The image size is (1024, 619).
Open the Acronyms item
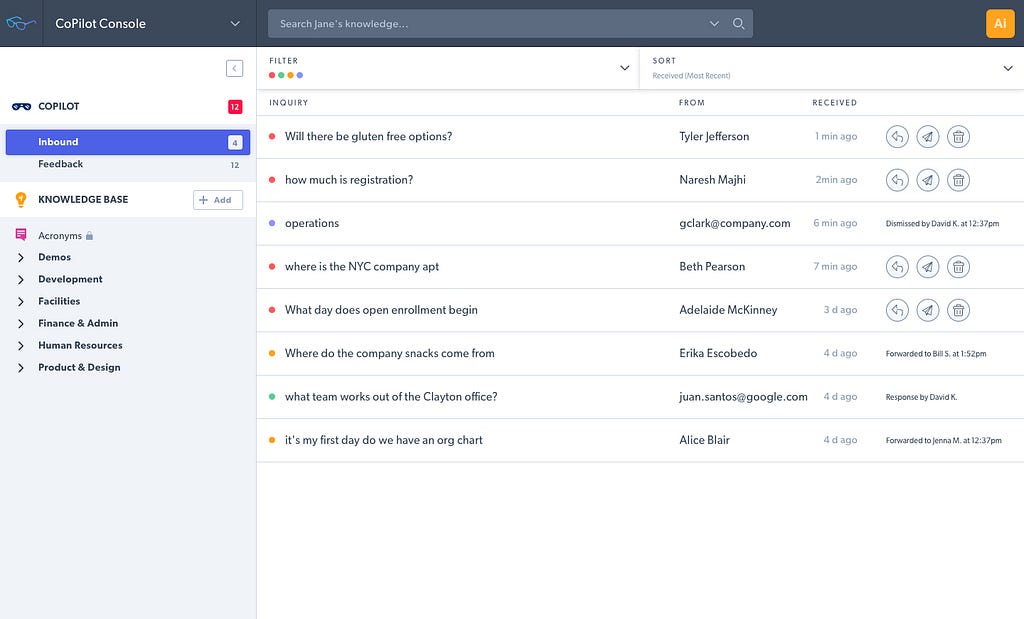[60, 236]
